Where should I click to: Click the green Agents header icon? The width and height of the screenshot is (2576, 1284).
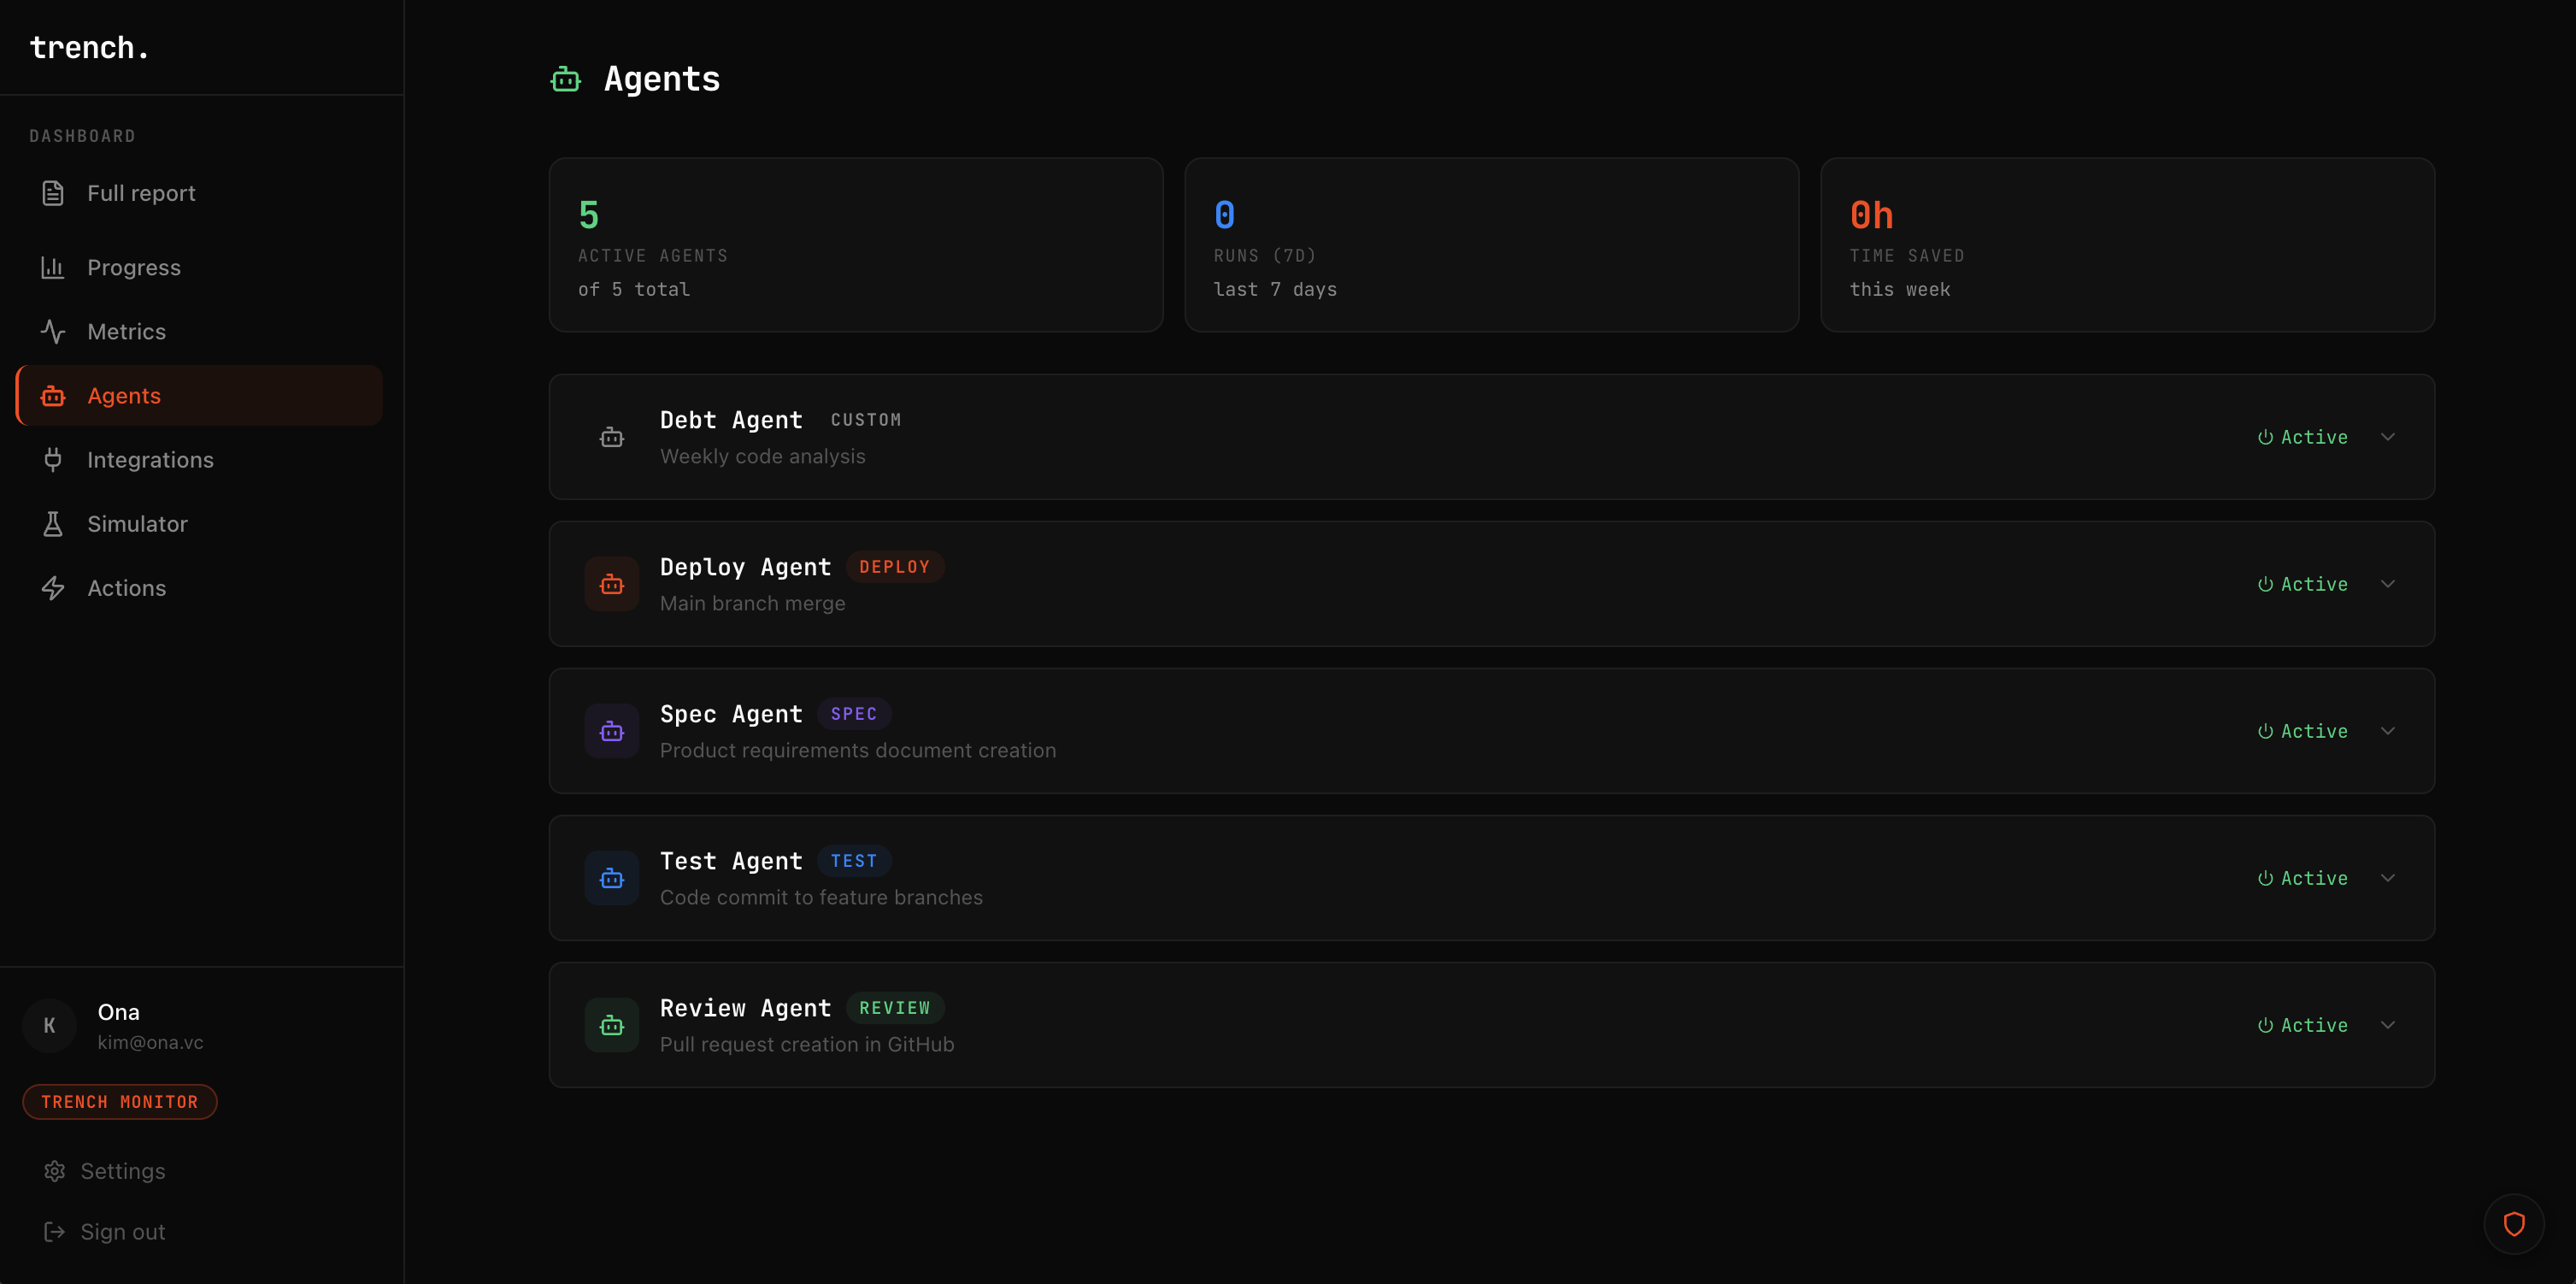click(566, 79)
